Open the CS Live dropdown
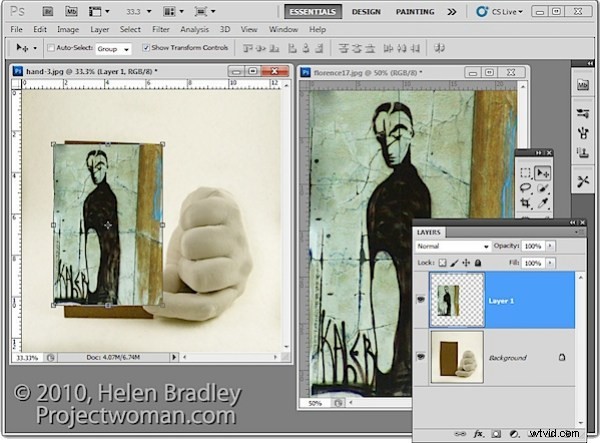The height and width of the screenshot is (443, 600). 499,11
